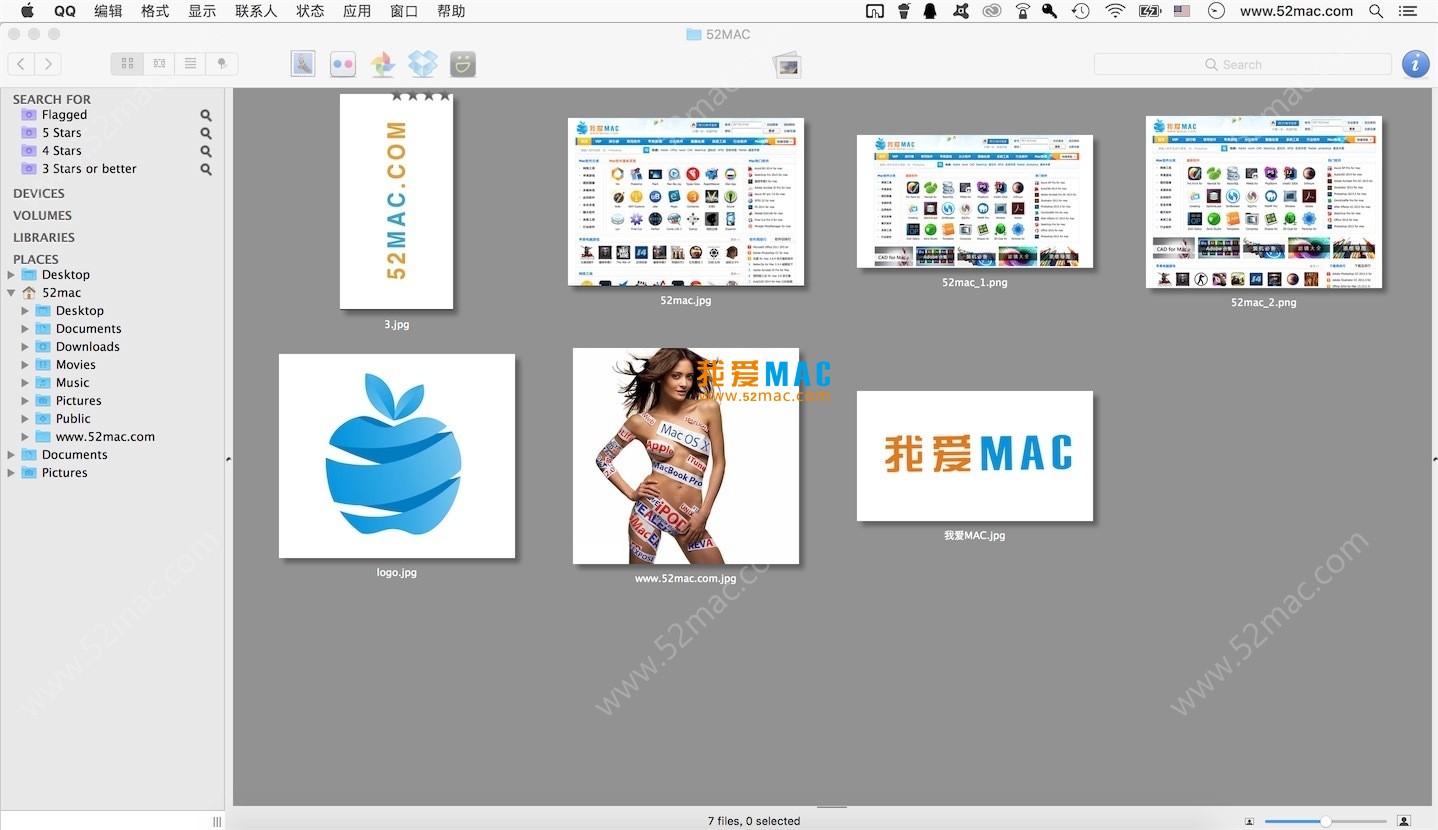Click the DEVICES section header

click(x=38, y=193)
